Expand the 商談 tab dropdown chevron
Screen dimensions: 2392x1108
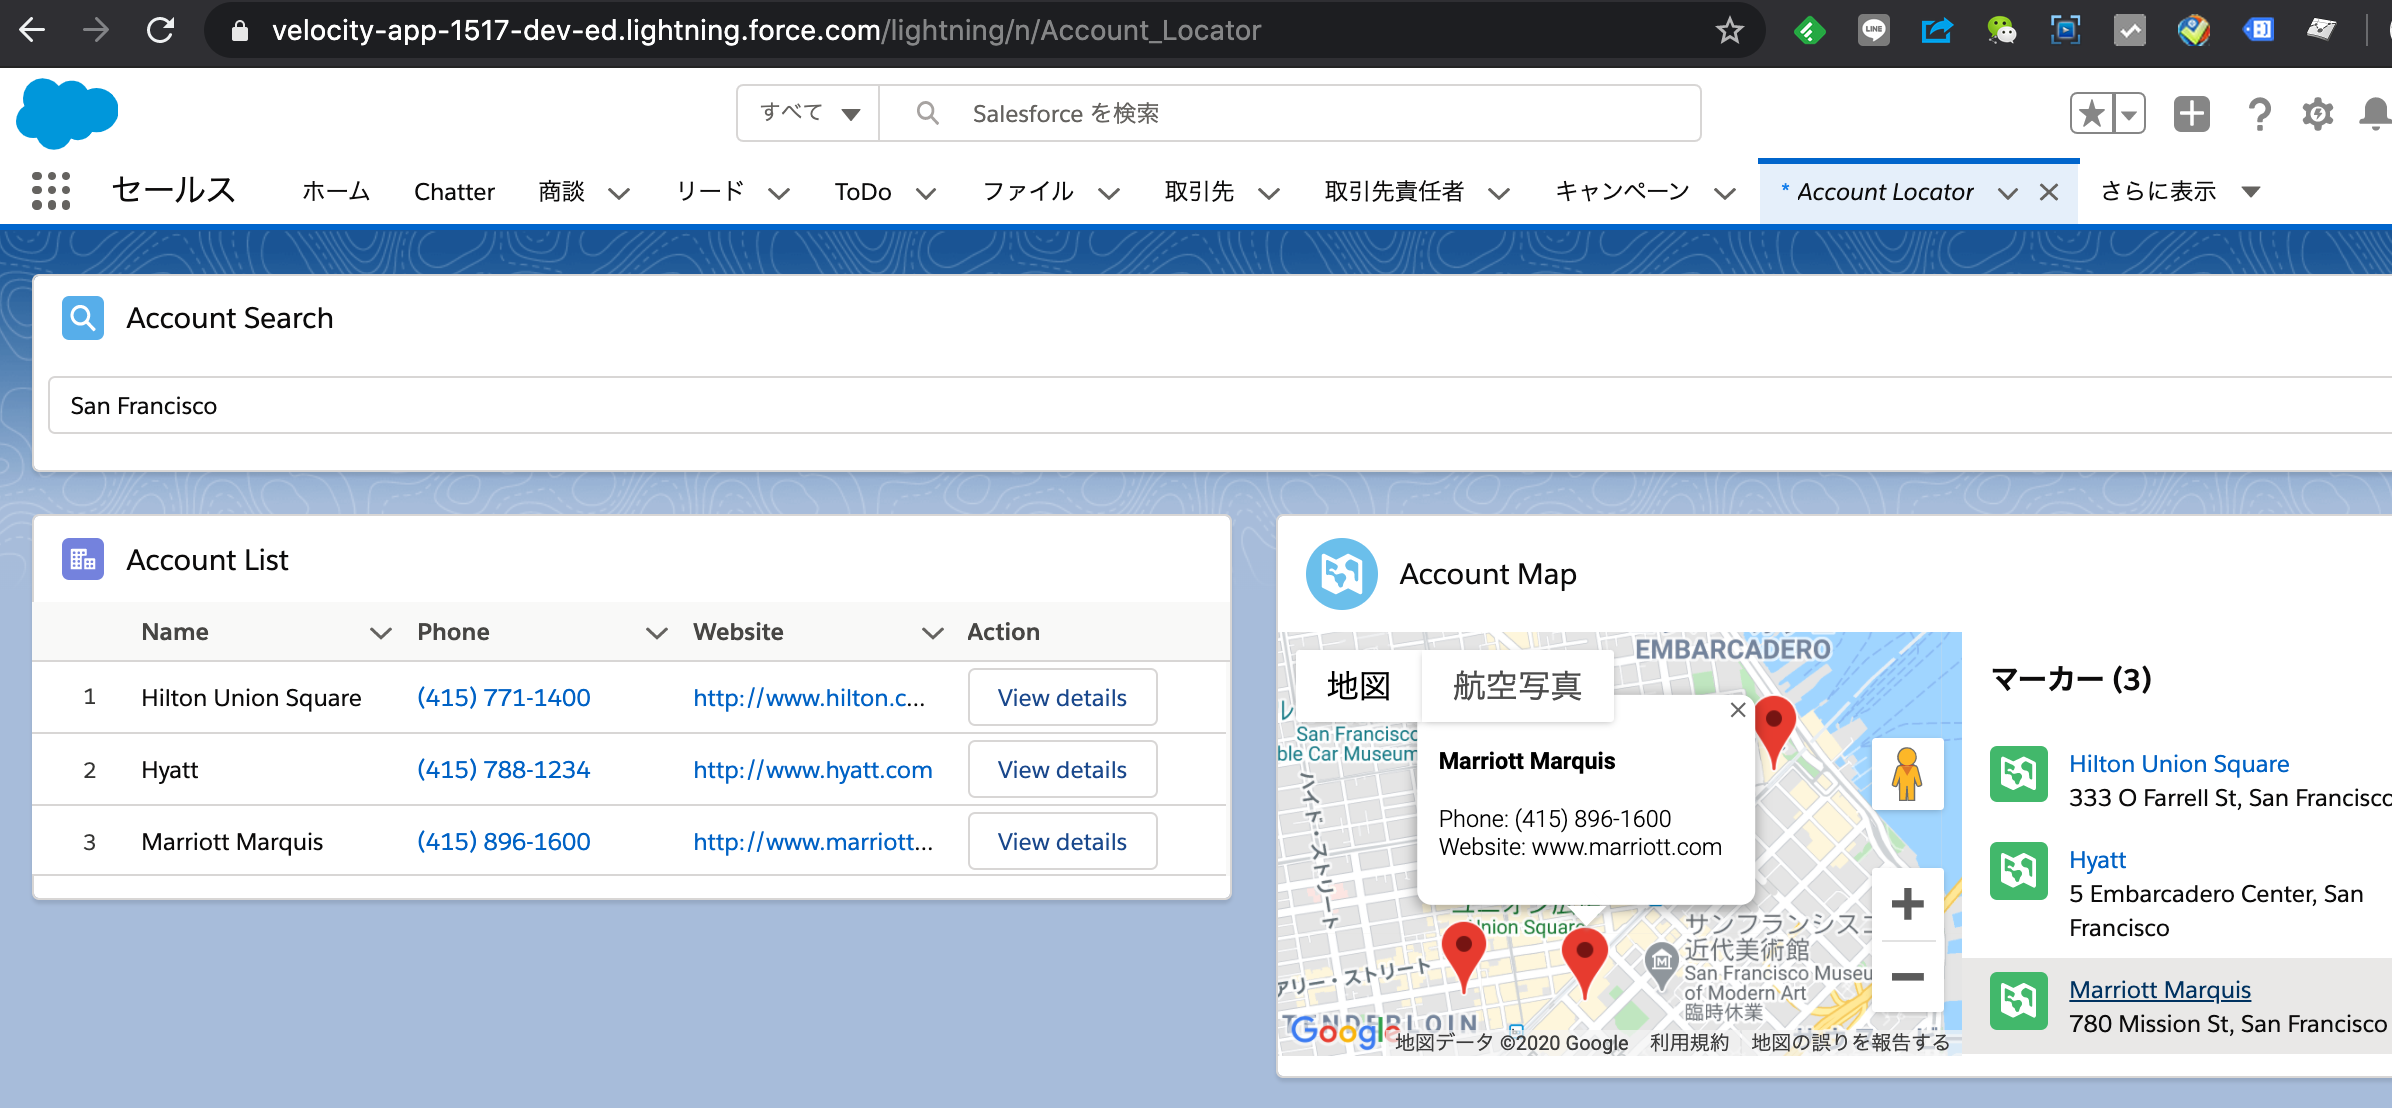tap(619, 192)
